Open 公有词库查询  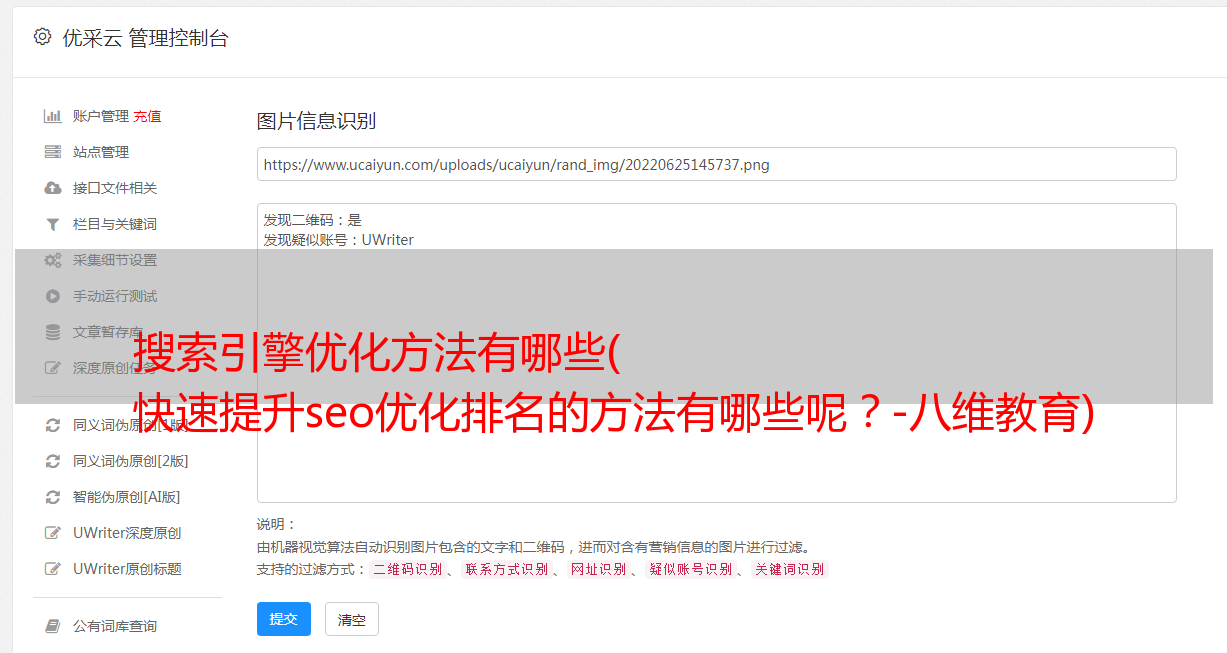click(x=115, y=626)
